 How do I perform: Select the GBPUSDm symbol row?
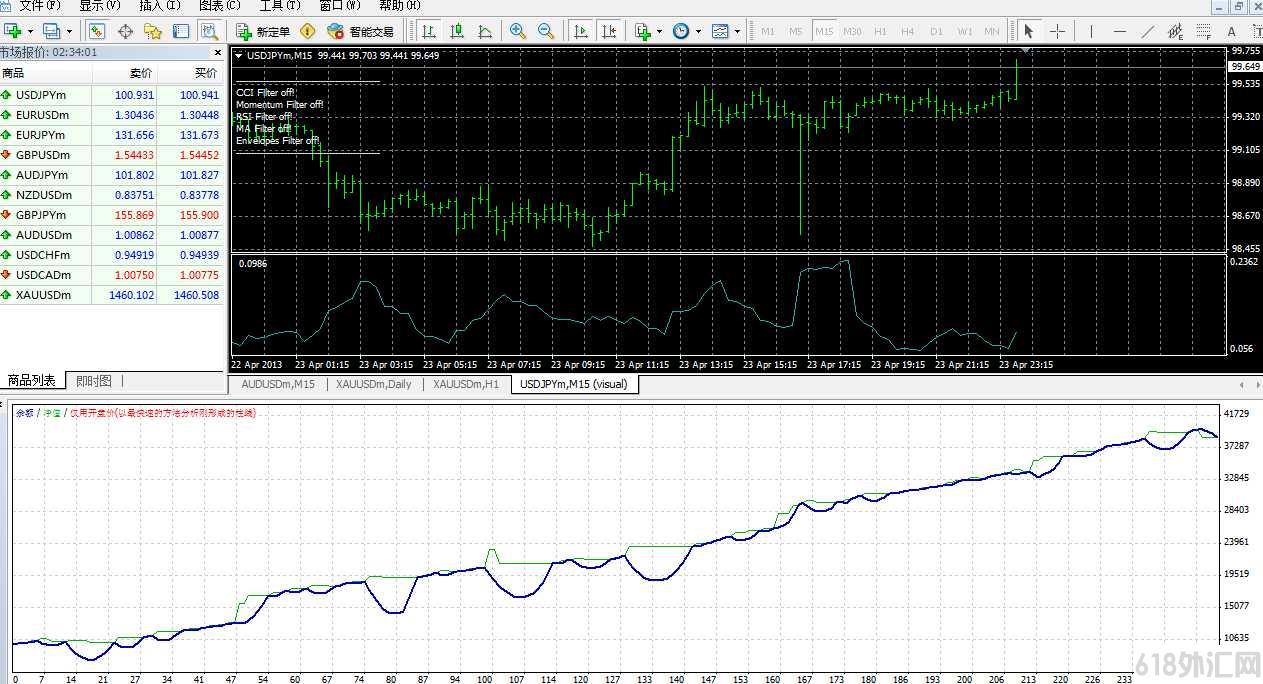113,155
